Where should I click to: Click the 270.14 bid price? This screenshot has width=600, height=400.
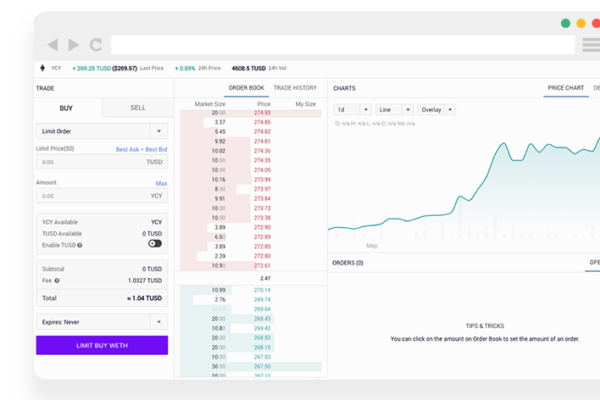tap(262, 291)
